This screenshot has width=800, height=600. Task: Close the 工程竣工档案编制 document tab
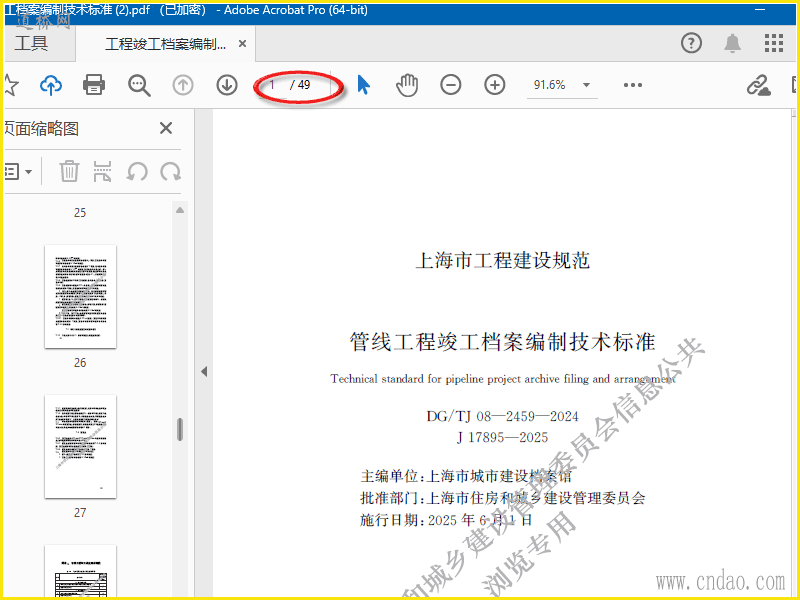[243, 44]
